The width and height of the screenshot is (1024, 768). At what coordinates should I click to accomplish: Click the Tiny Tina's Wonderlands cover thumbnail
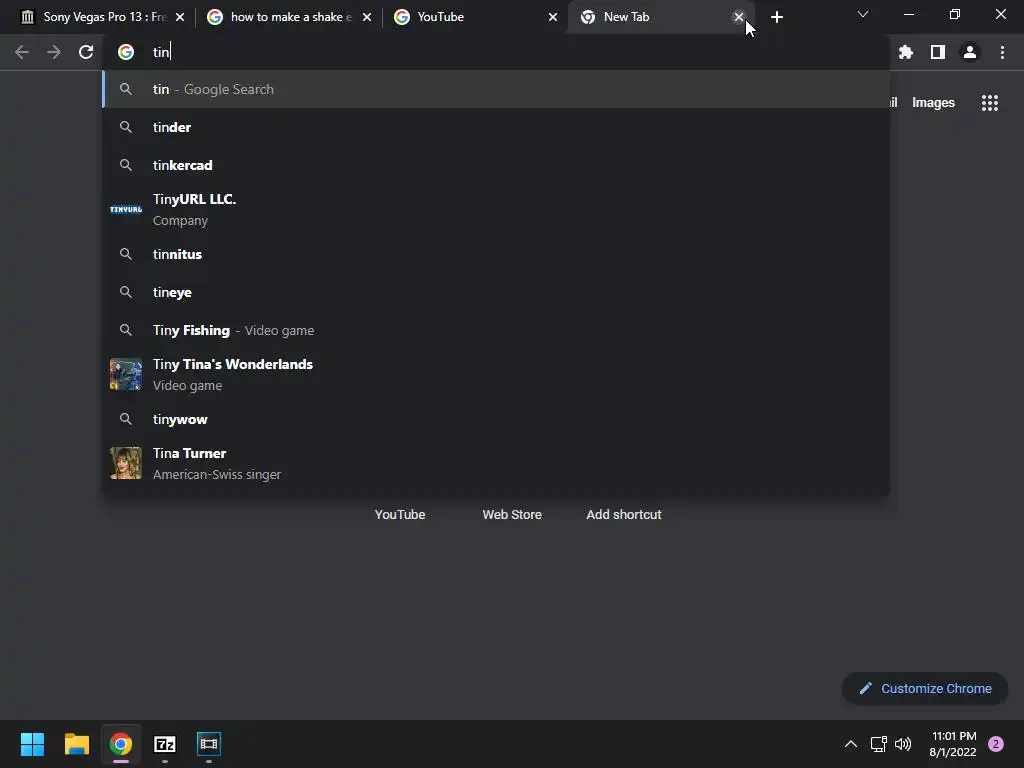125,374
